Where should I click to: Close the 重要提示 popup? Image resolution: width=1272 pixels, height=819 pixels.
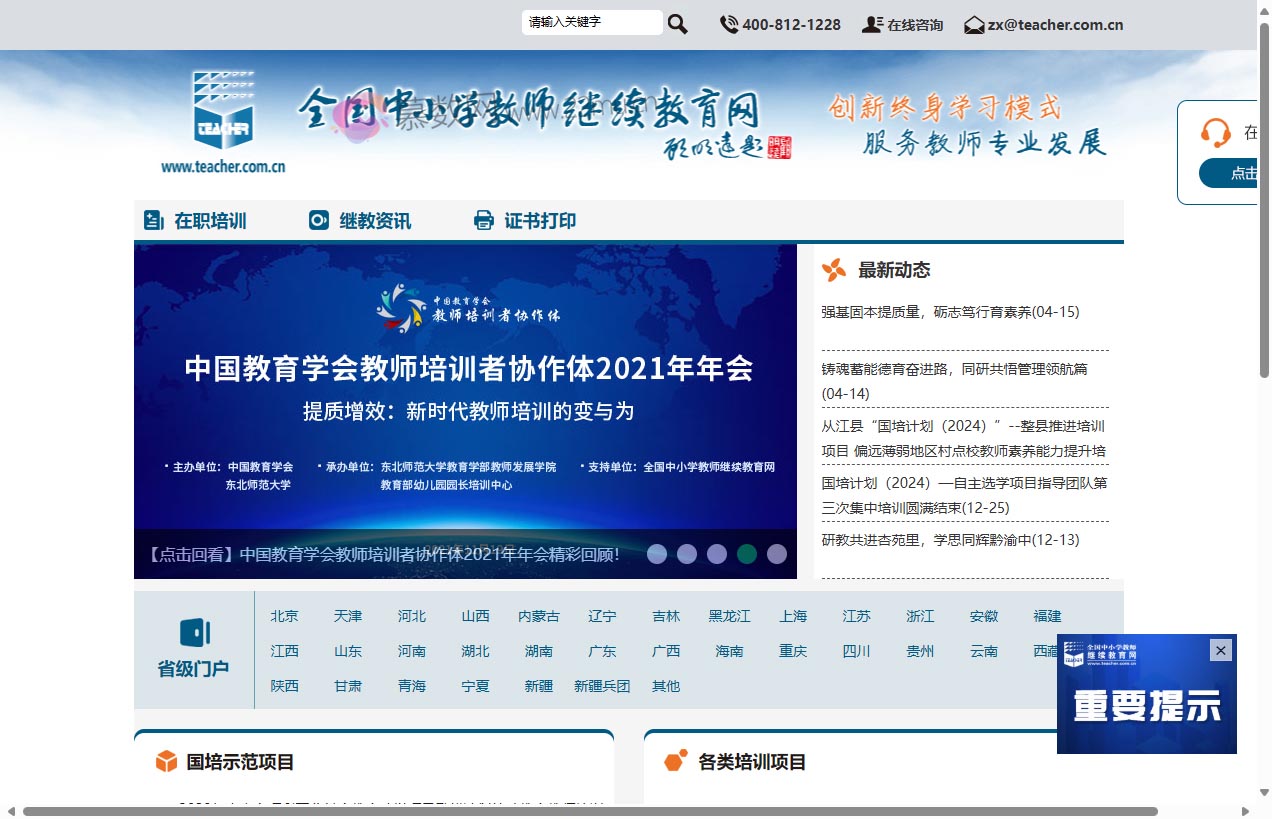(1221, 650)
